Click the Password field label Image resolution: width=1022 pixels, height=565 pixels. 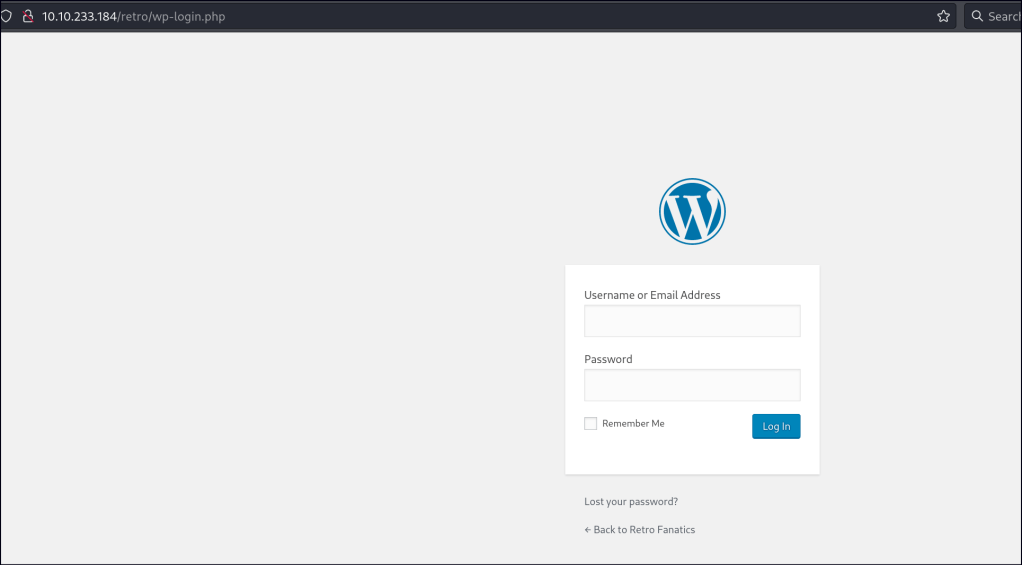608,359
